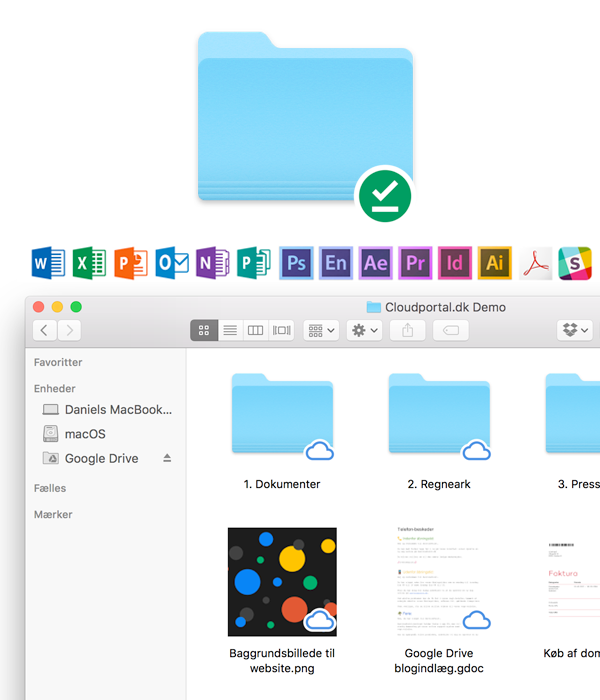
Task: Open the Adobe Acrobat PDF icon
Action: tap(536, 263)
